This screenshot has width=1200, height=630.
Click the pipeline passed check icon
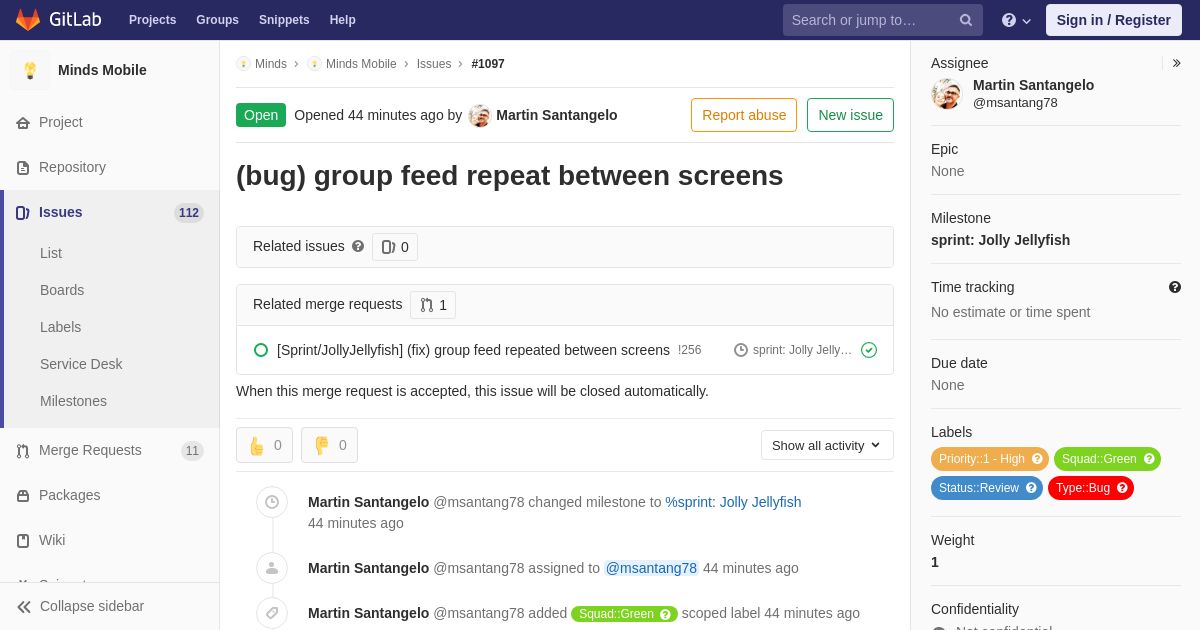pos(869,350)
